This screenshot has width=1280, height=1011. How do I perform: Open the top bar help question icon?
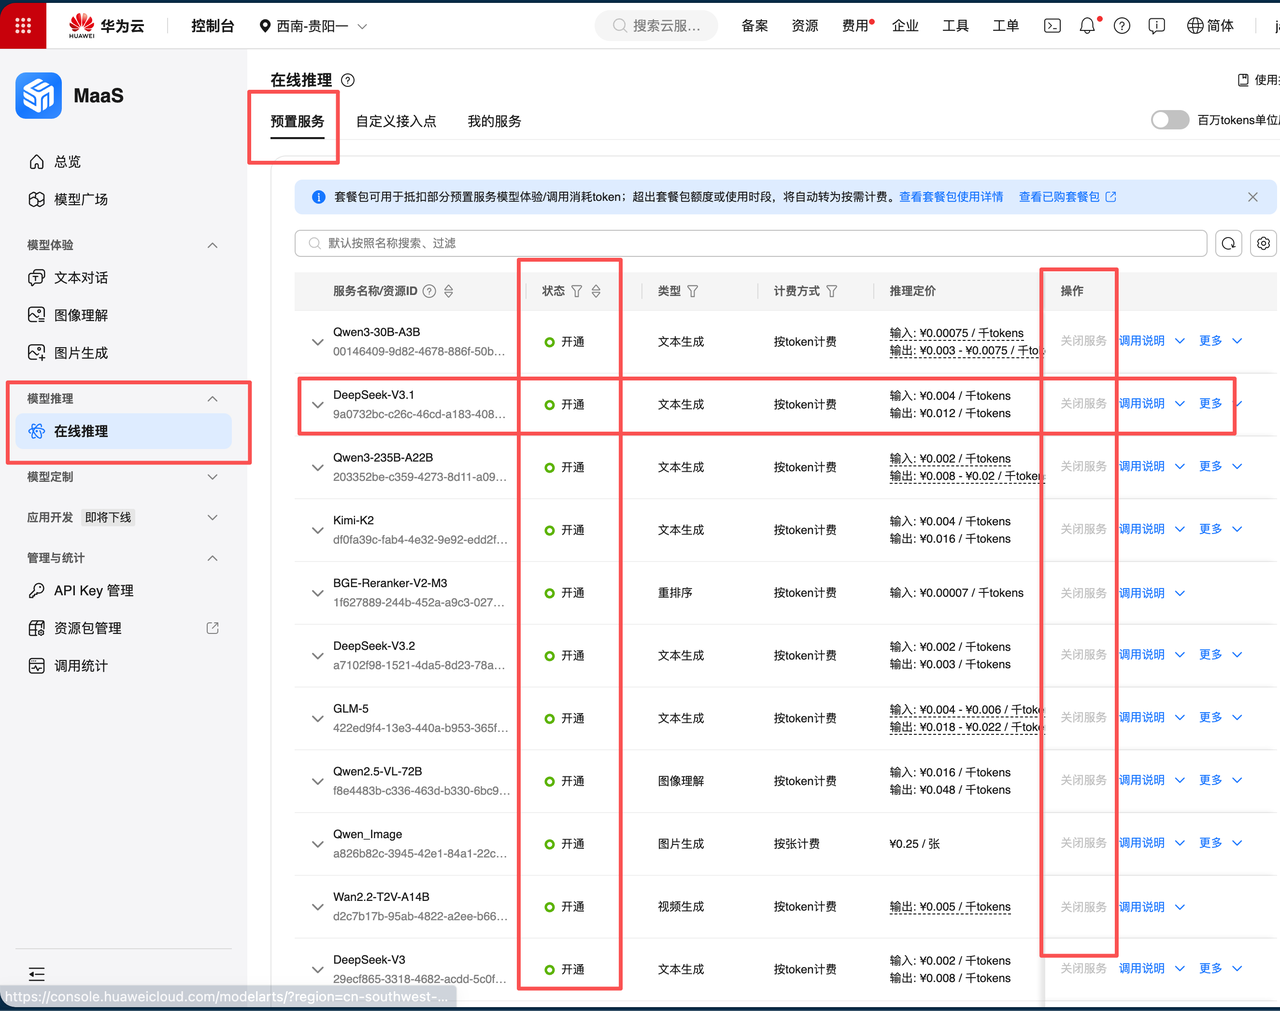point(1122,26)
